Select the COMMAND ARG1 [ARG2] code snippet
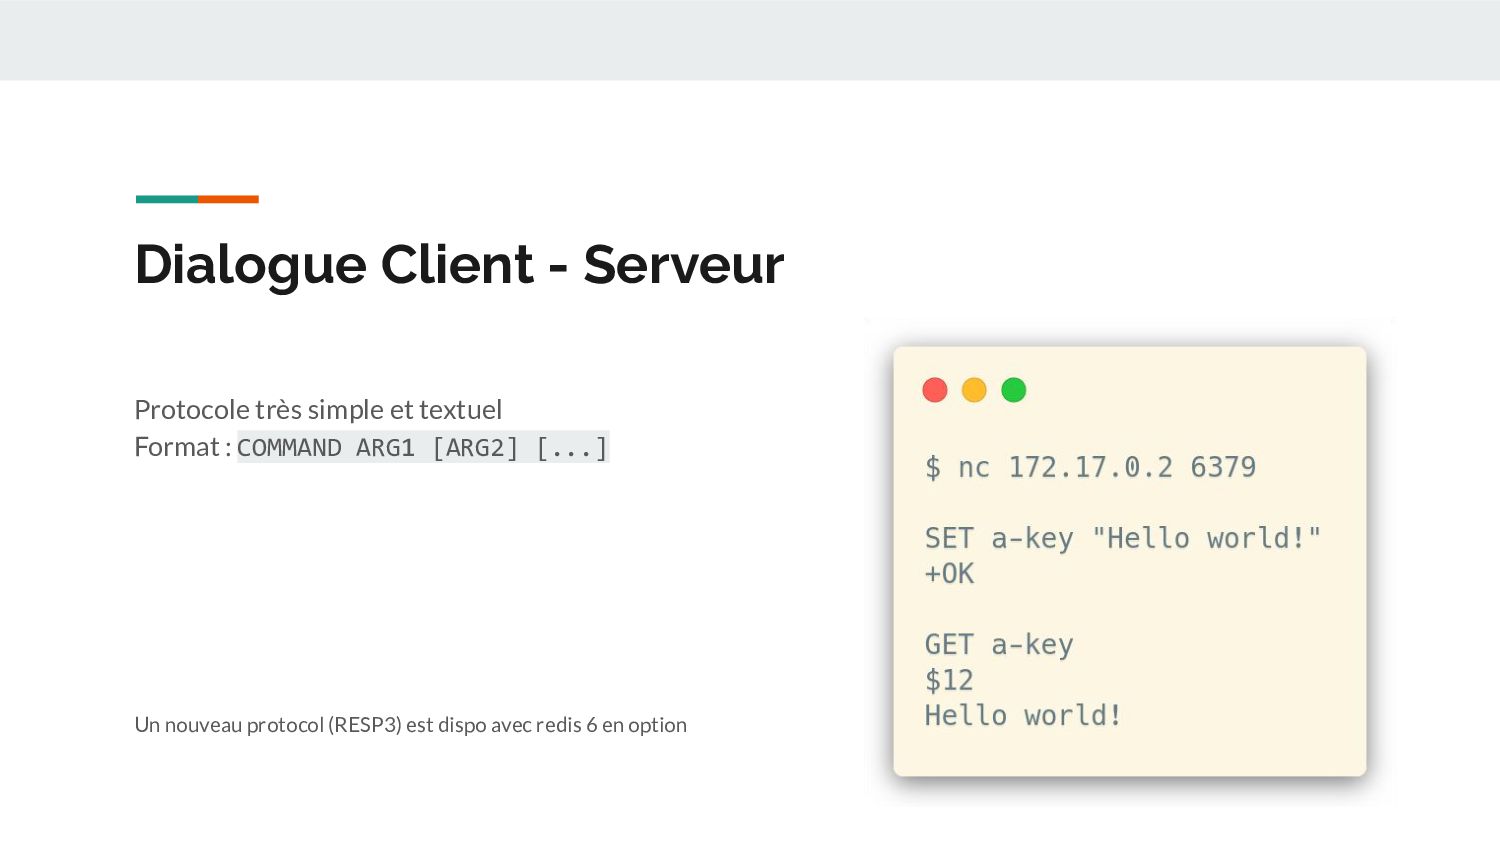 tap(422, 448)
